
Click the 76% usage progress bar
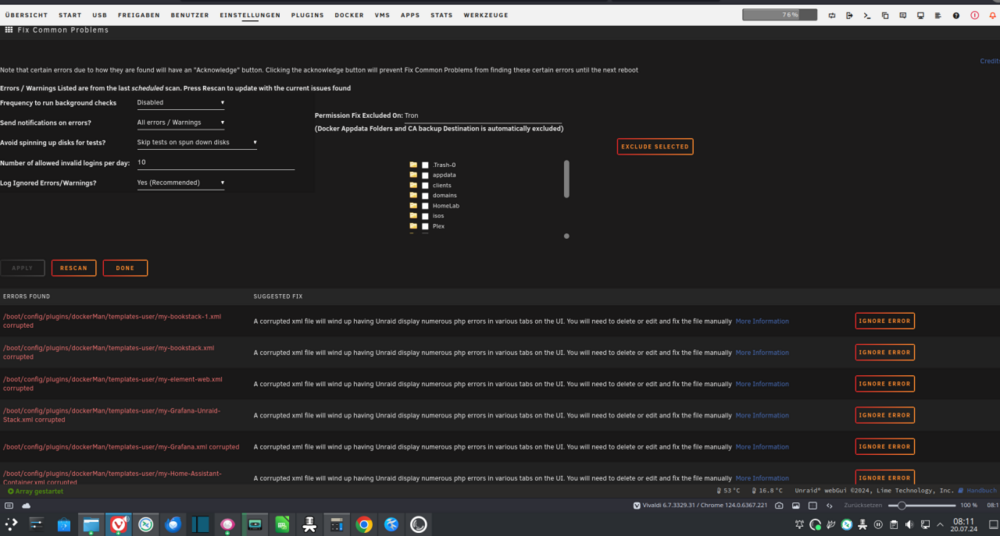(779, 15)
